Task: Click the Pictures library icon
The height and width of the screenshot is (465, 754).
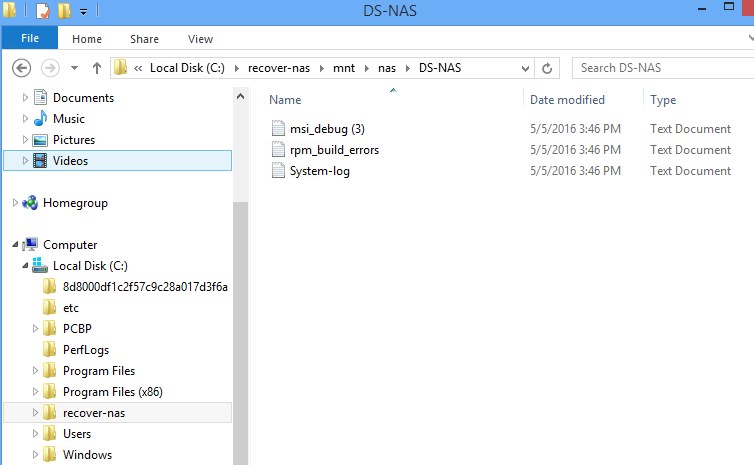Action: pos(40,140)
